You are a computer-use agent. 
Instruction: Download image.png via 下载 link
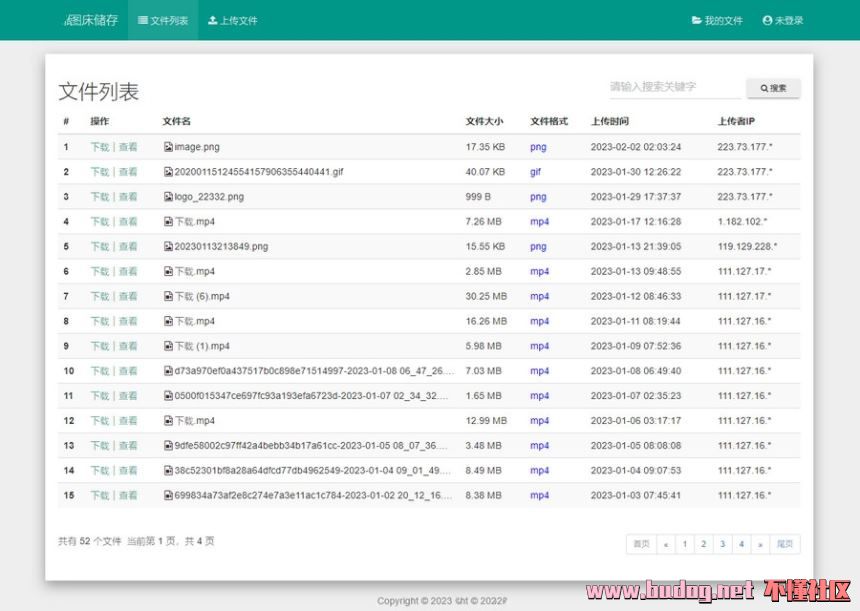click(x=99, y=147)
